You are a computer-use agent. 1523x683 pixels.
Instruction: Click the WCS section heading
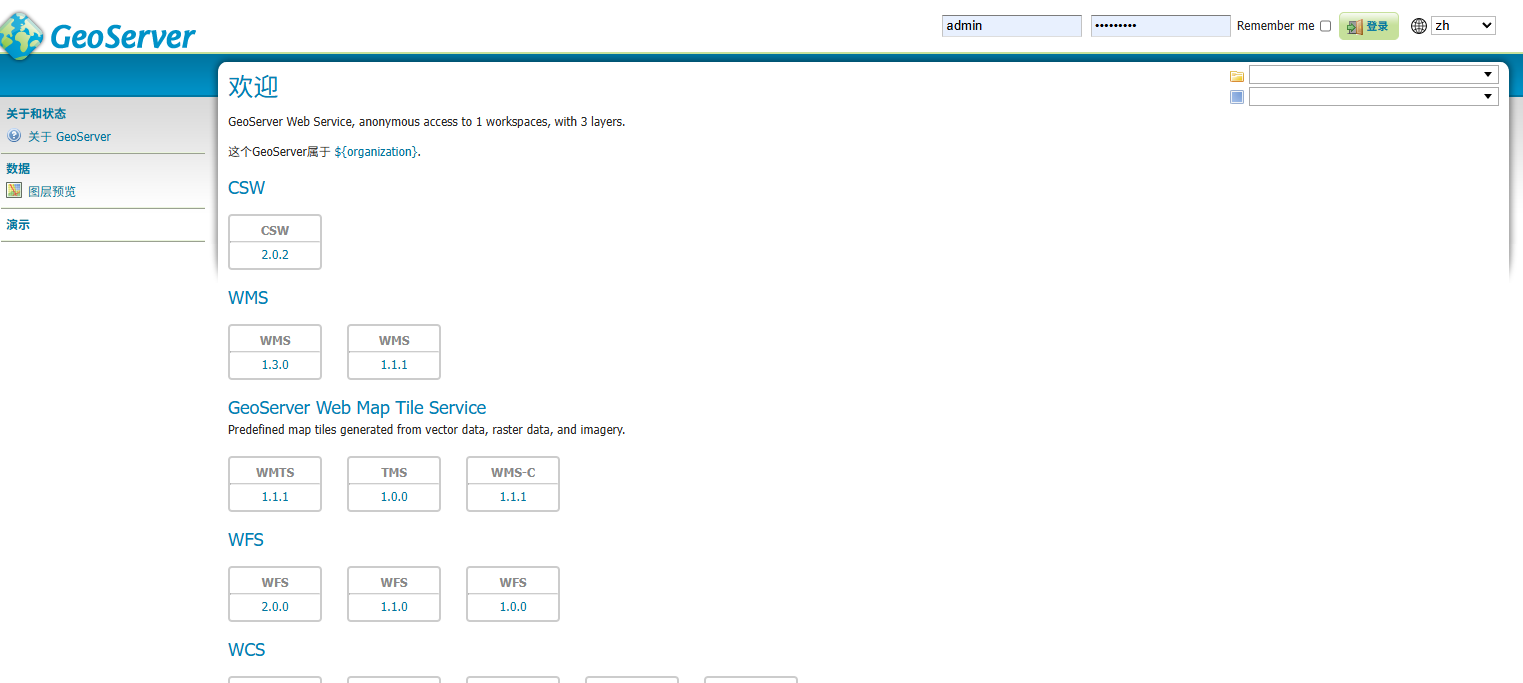pyautogui.click(x=247, y=650)
